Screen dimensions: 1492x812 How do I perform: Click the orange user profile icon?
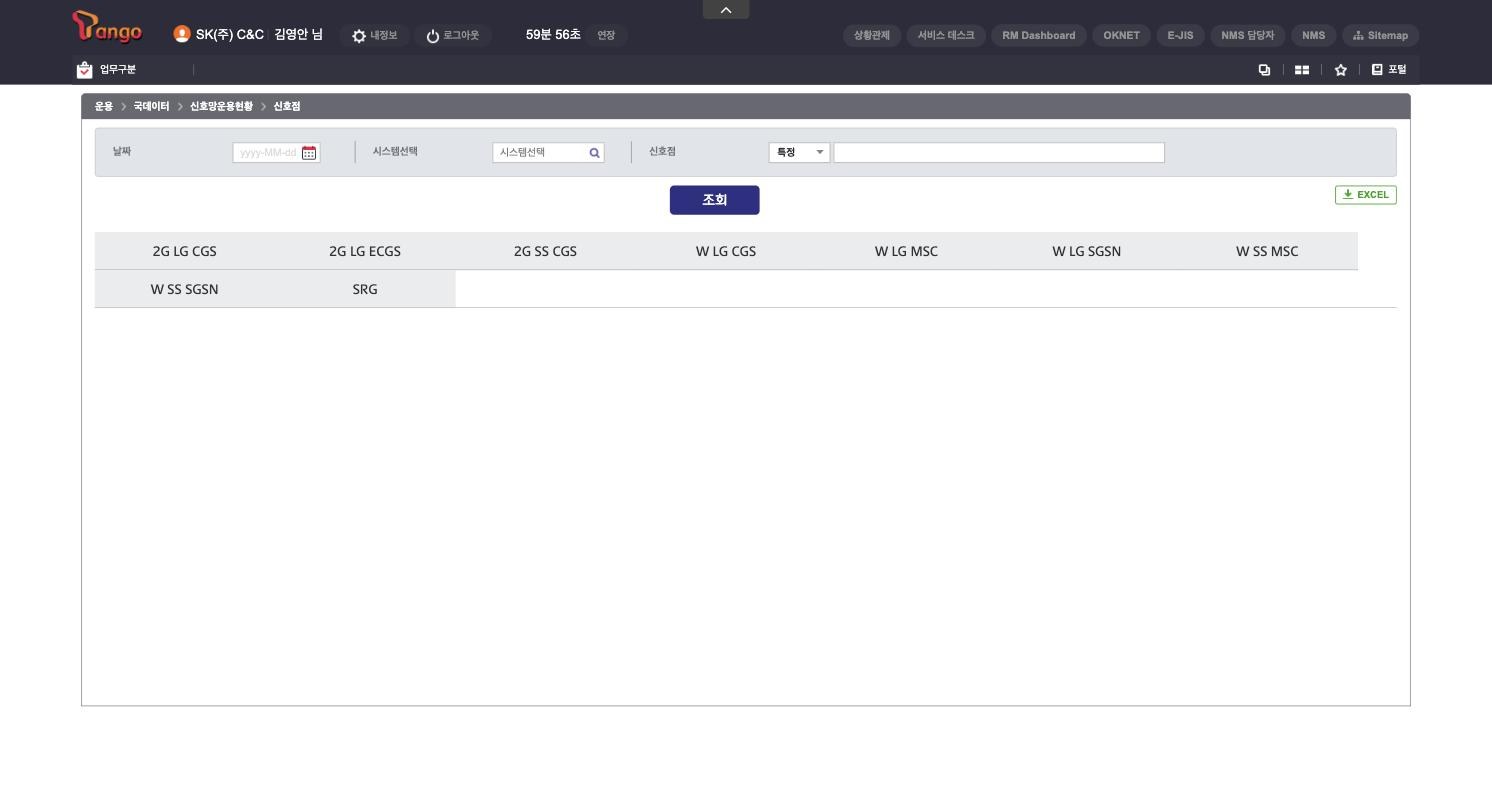pos(181,34)
